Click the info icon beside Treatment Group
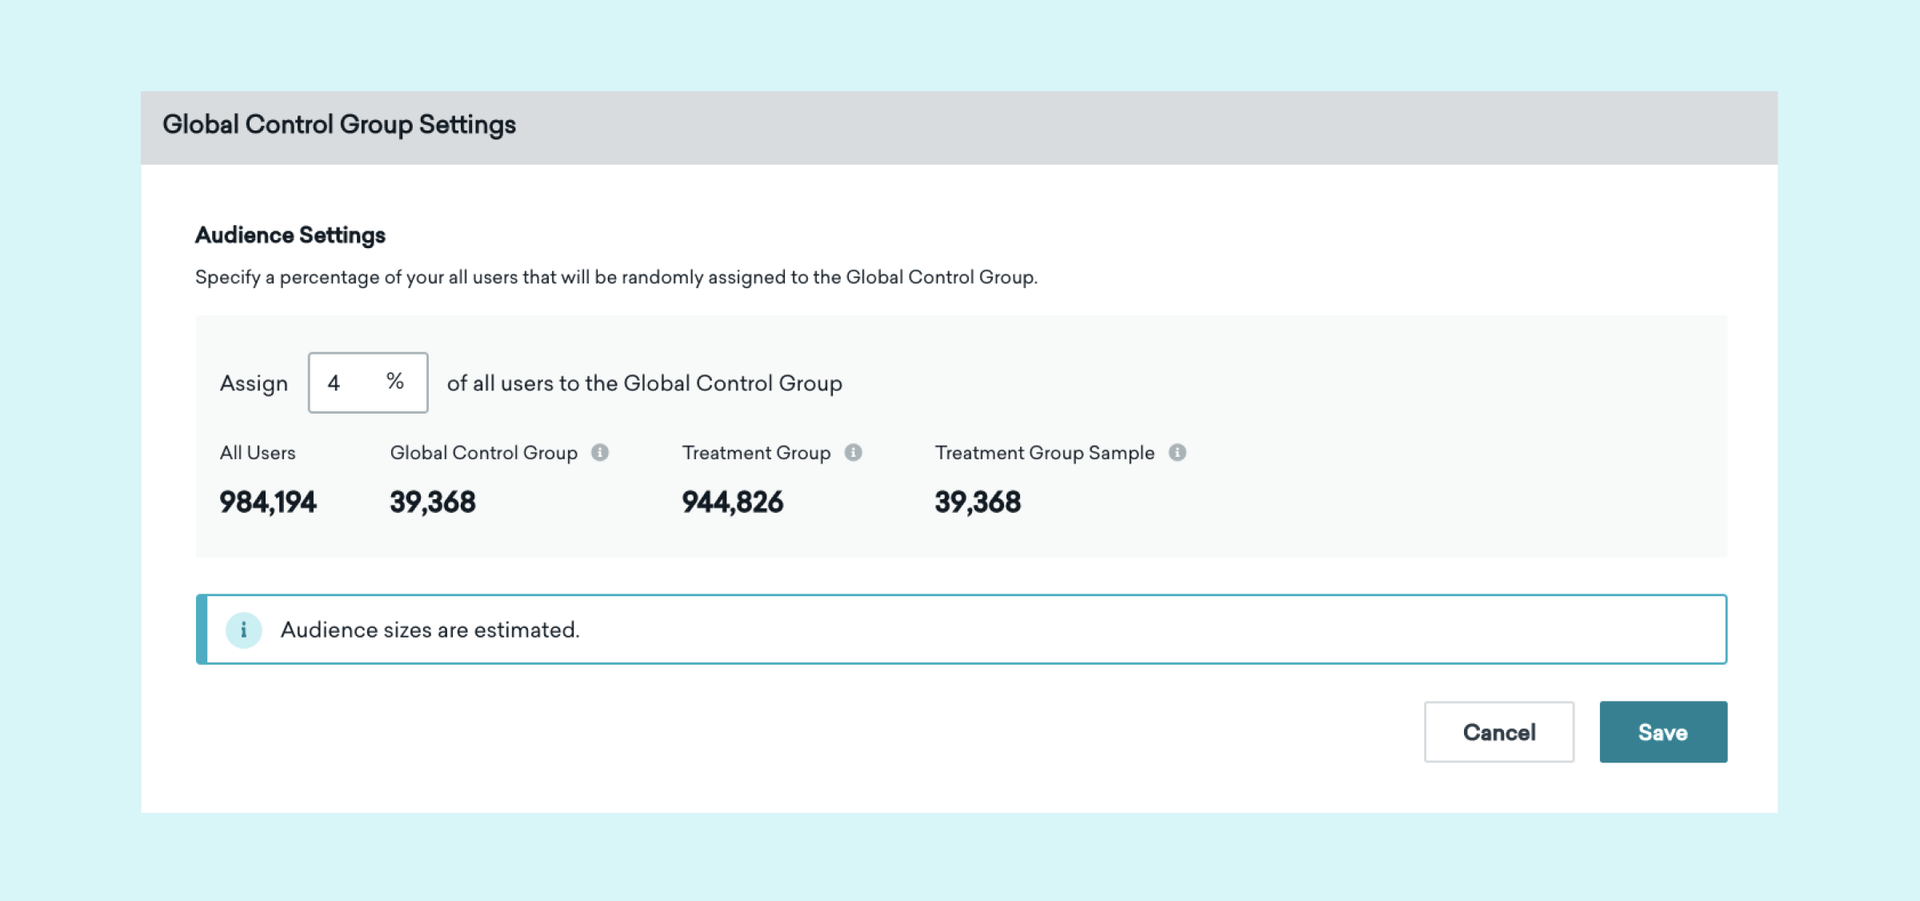1920x901 pixels. tap(853, 452)
